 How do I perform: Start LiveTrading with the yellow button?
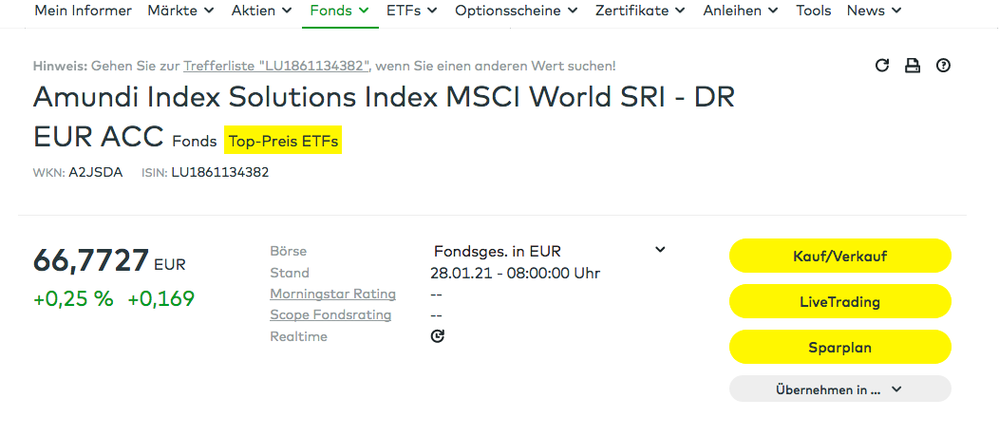(x=839, y=301)
